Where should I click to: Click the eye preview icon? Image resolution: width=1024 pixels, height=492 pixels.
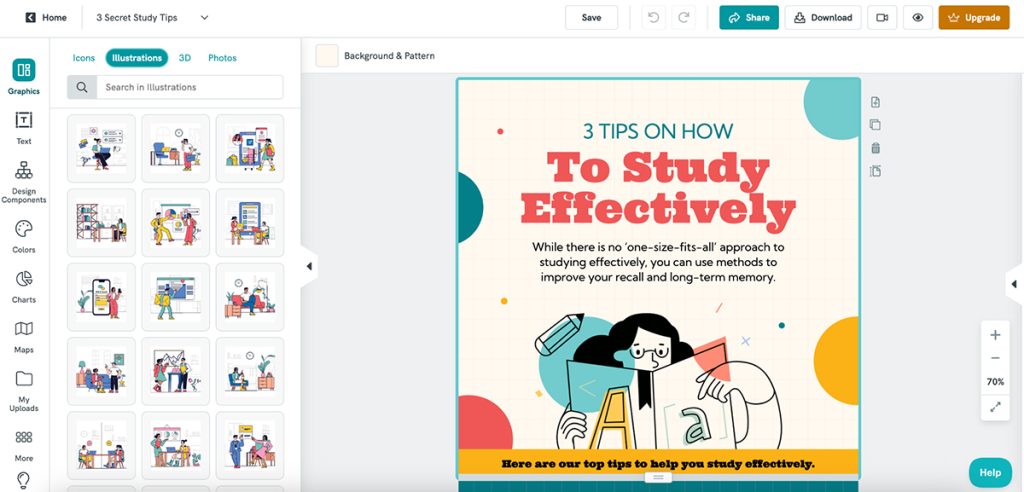tap(918, 18)
